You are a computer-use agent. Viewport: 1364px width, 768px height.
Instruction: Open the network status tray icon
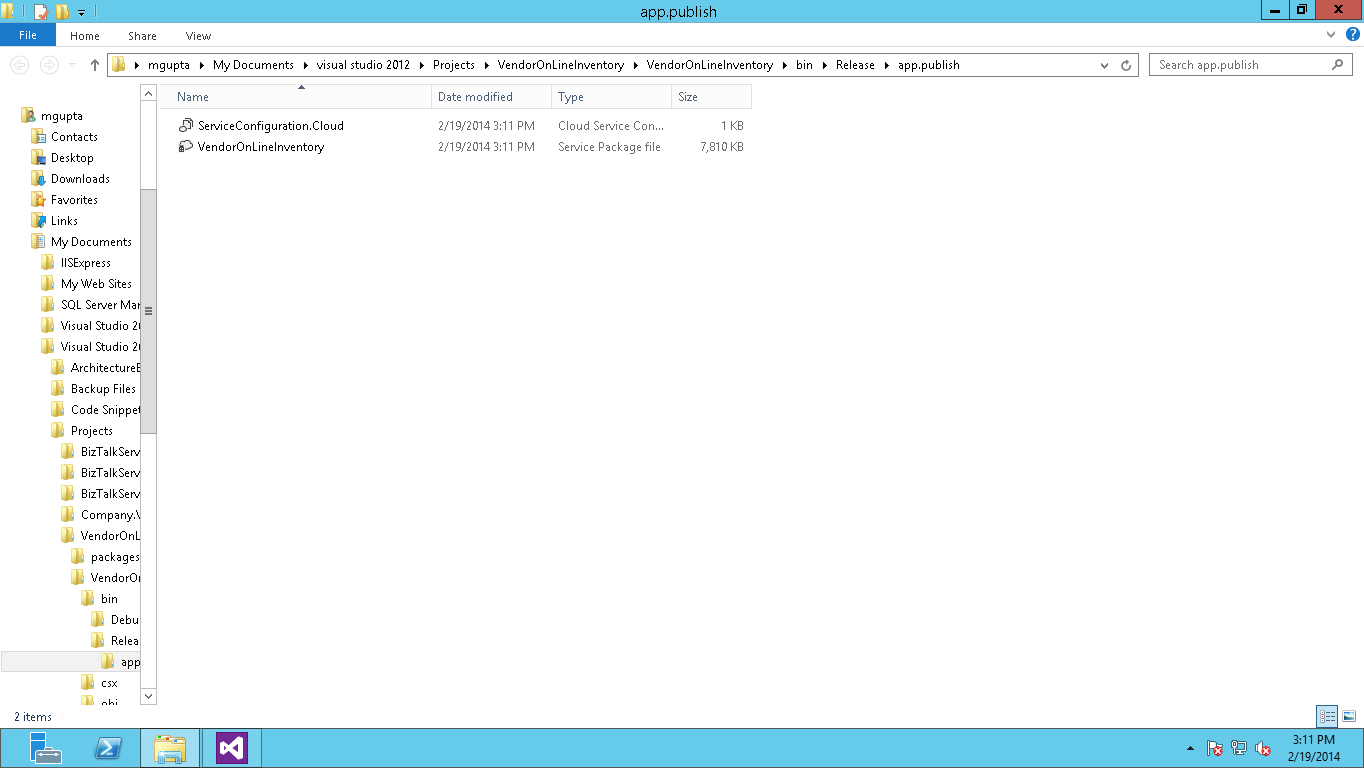[1239, 748]
